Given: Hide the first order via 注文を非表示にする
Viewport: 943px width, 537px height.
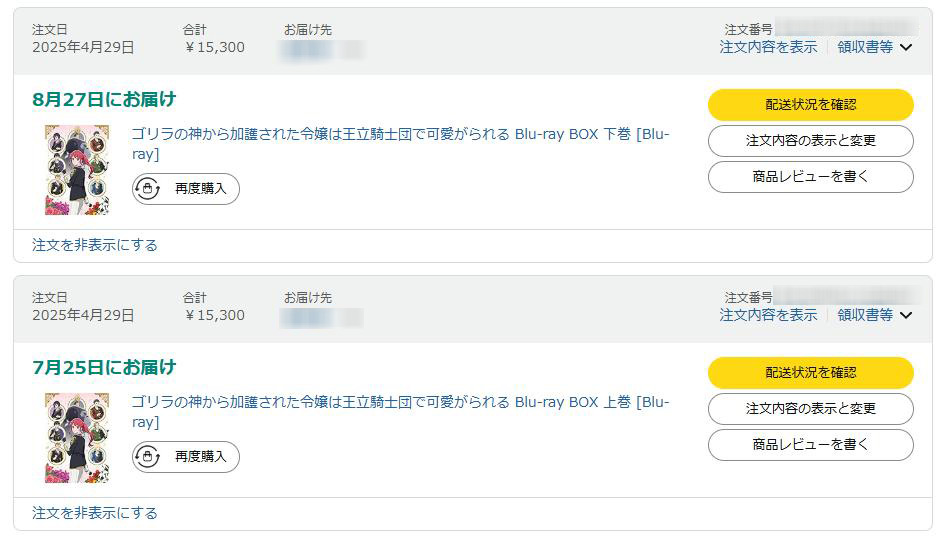Looking at the screenshot, I should pyautogui.click(x=94, y=245).
